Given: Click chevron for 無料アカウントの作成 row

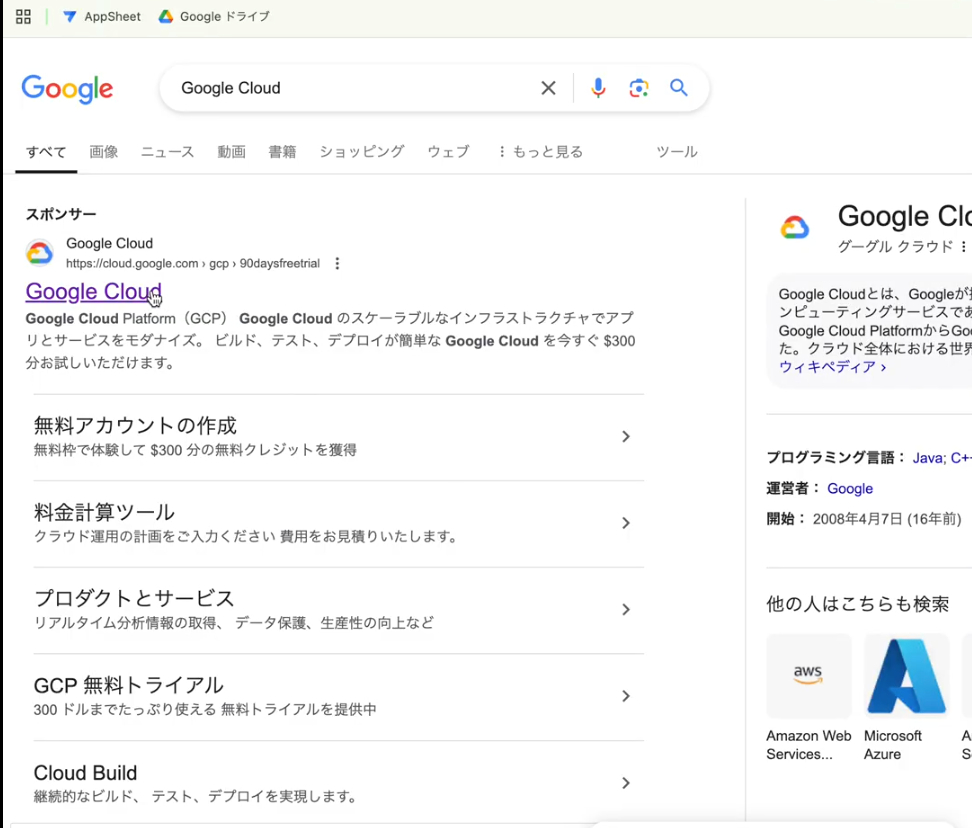Looking at the screenshot, I should 626,437.
